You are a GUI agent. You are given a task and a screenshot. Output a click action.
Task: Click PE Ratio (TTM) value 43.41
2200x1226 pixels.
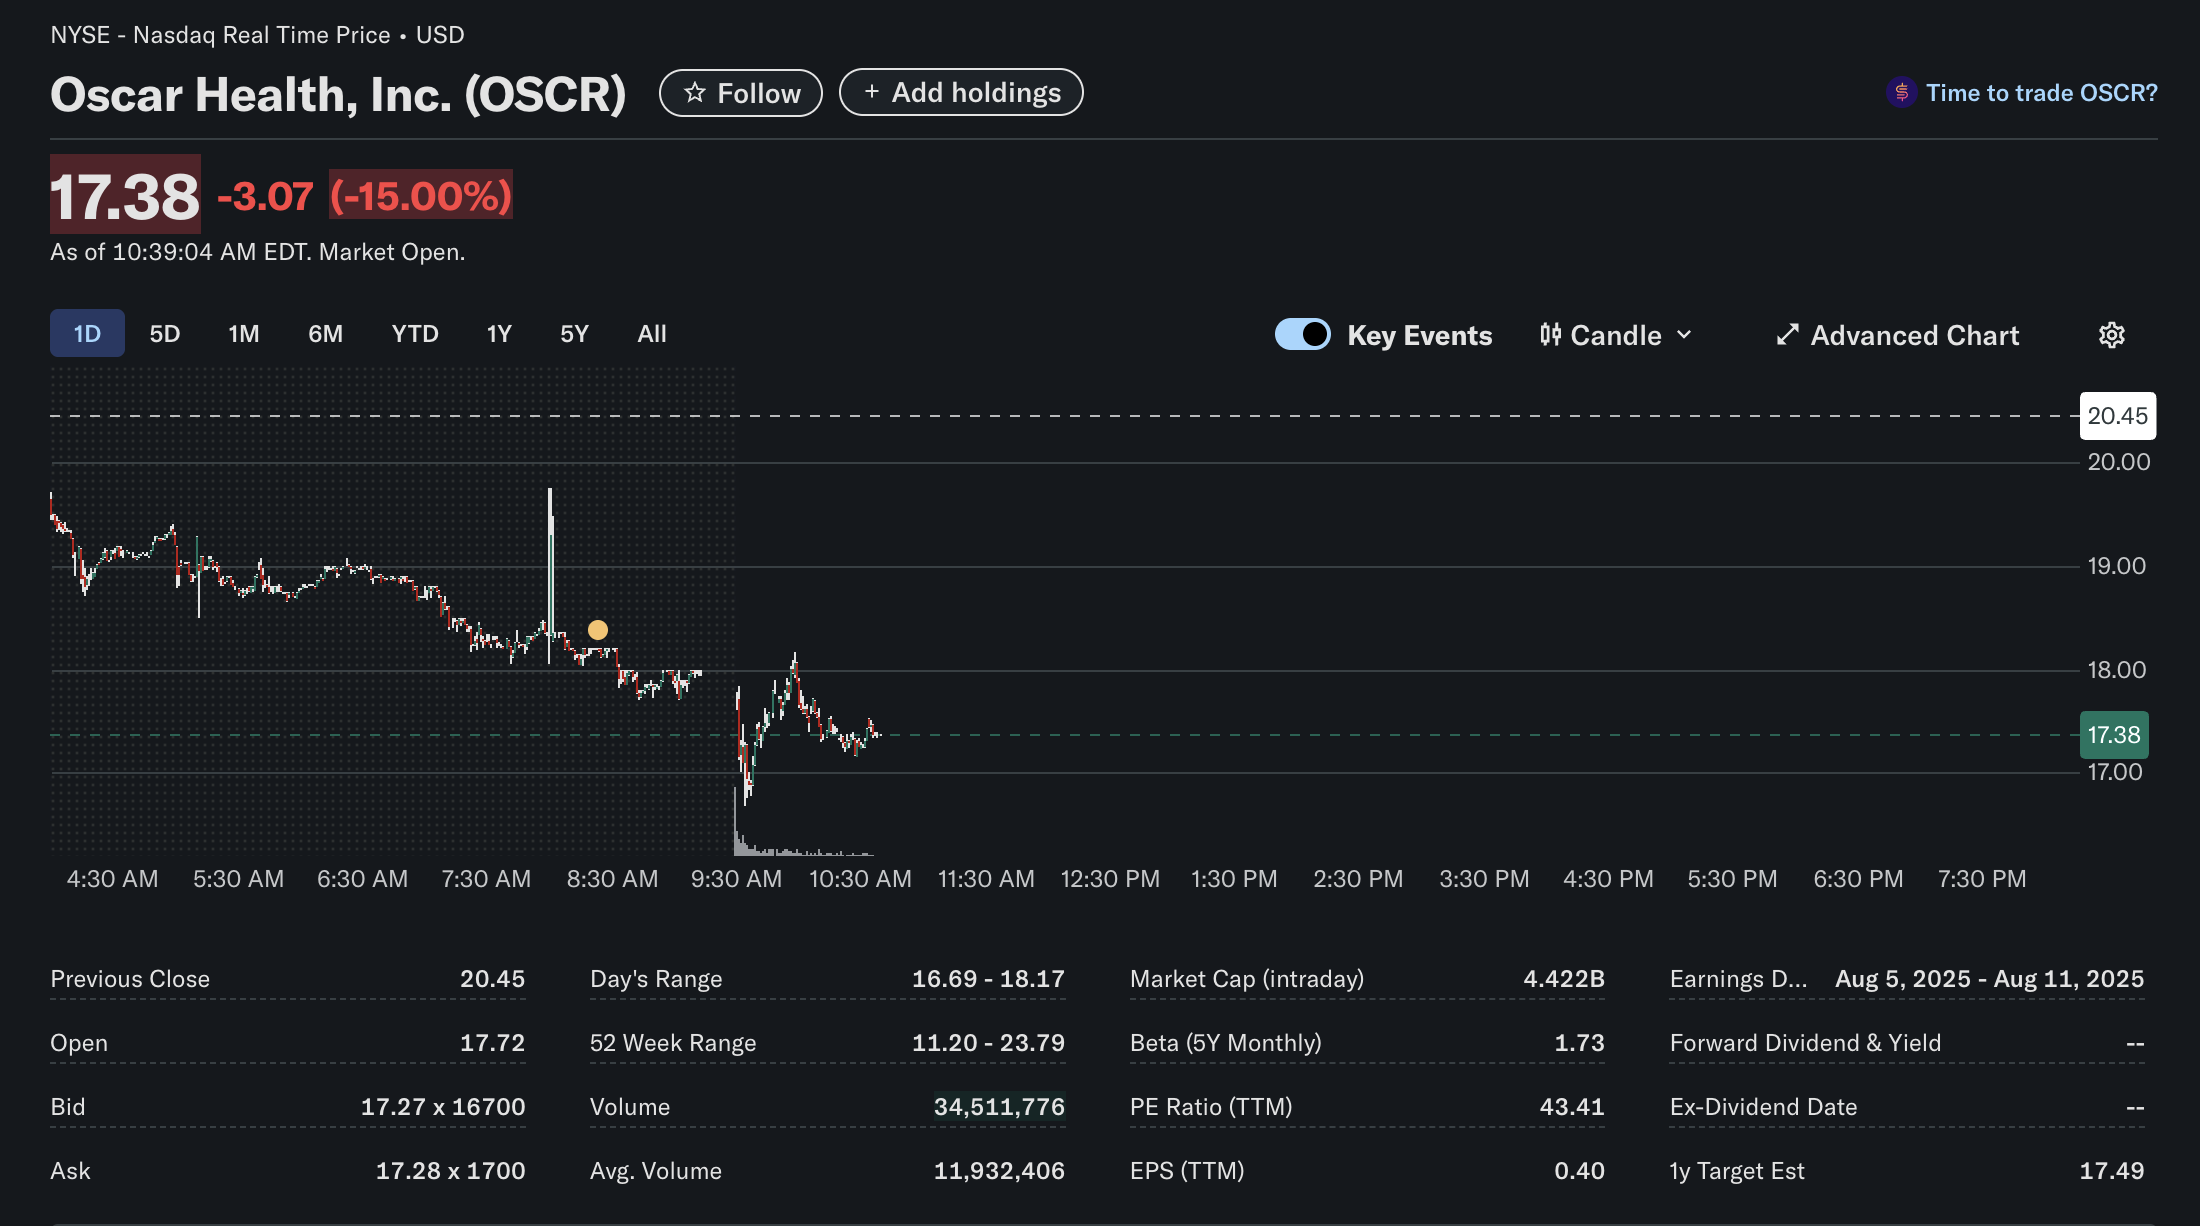[x=1572, y=1107]
